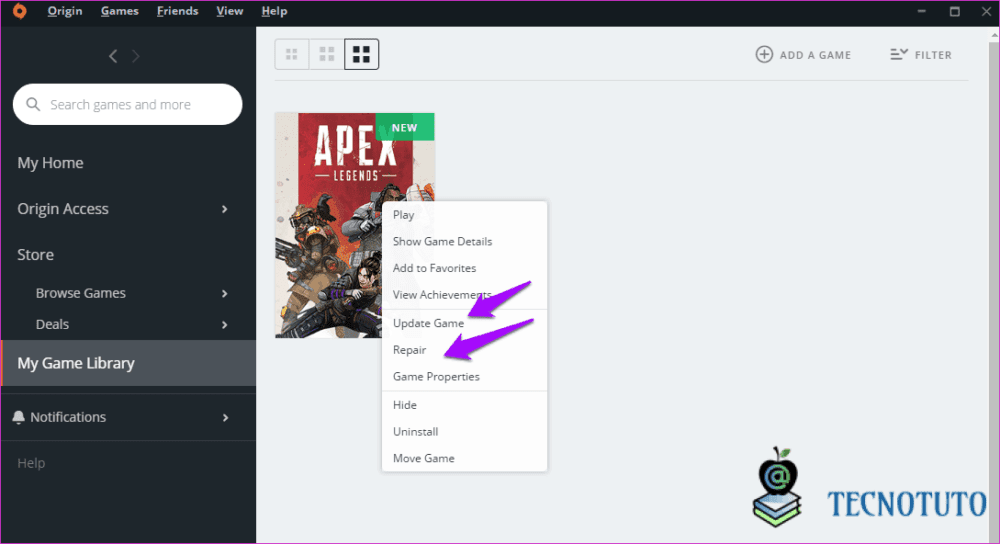Open the View menu
Screen dimensions: 1000x544
click(x=230, y=11)
